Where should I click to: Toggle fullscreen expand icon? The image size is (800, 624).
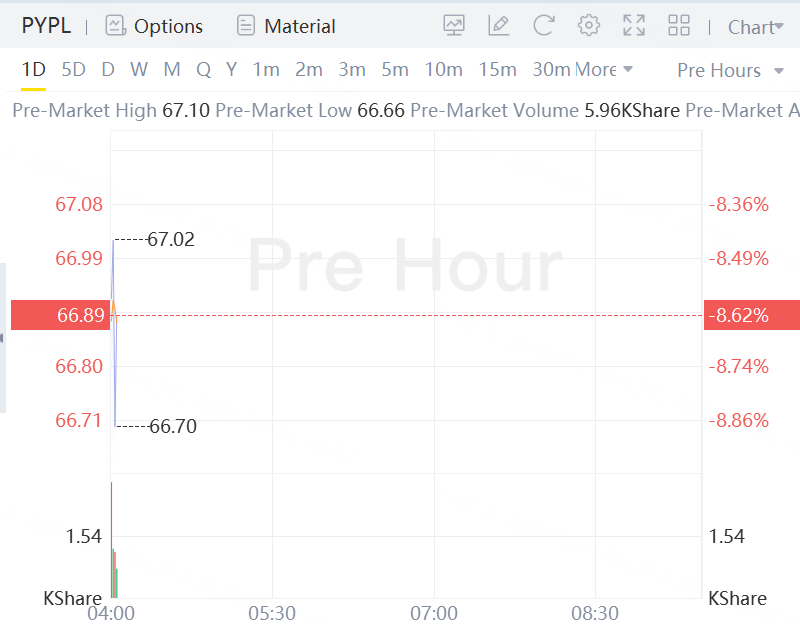point(634,26)
